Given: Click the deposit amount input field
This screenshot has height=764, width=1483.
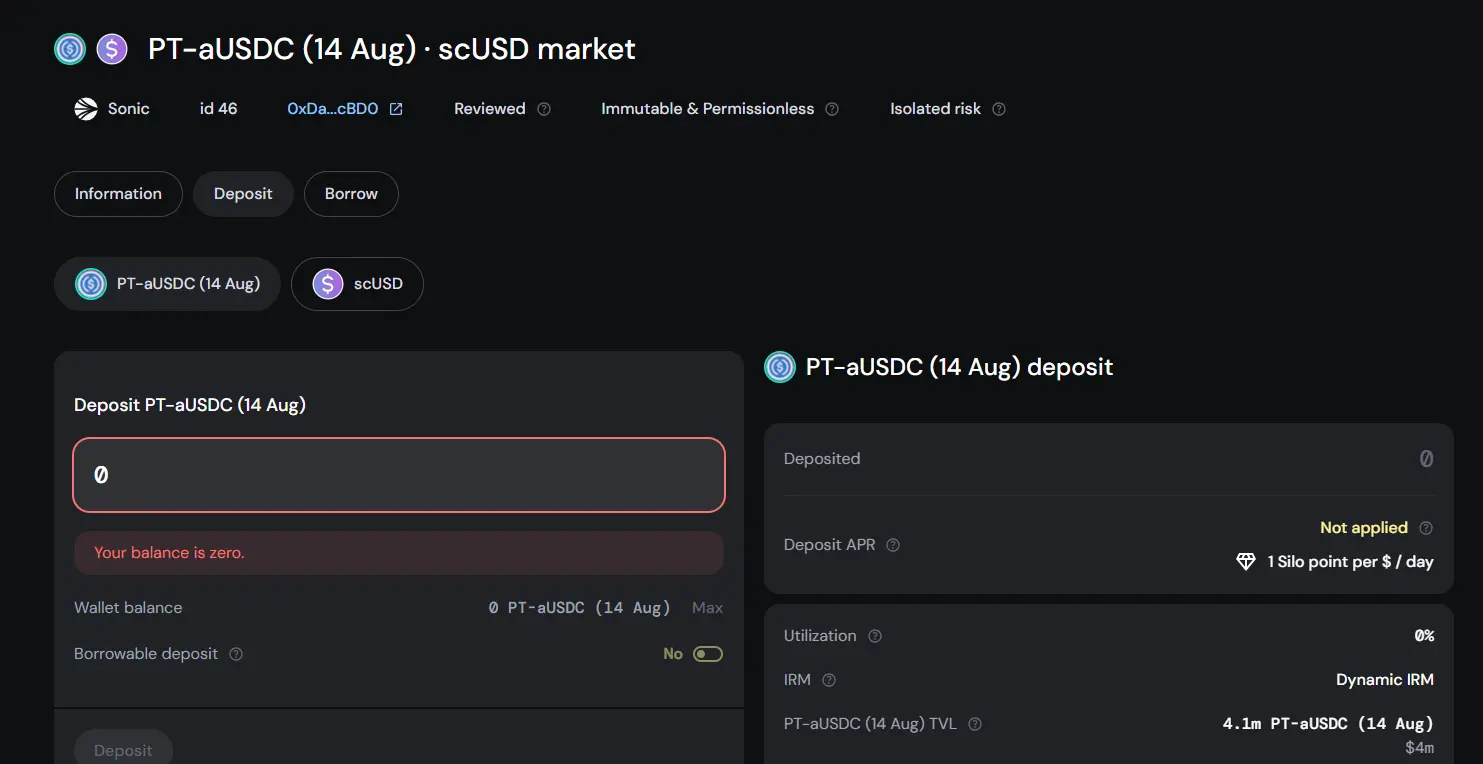Looking at the screenshot, I should (x=399, y=475).
